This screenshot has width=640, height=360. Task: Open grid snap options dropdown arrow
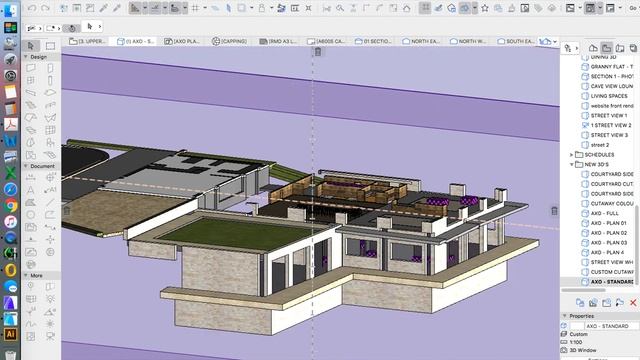pos(205,8)
